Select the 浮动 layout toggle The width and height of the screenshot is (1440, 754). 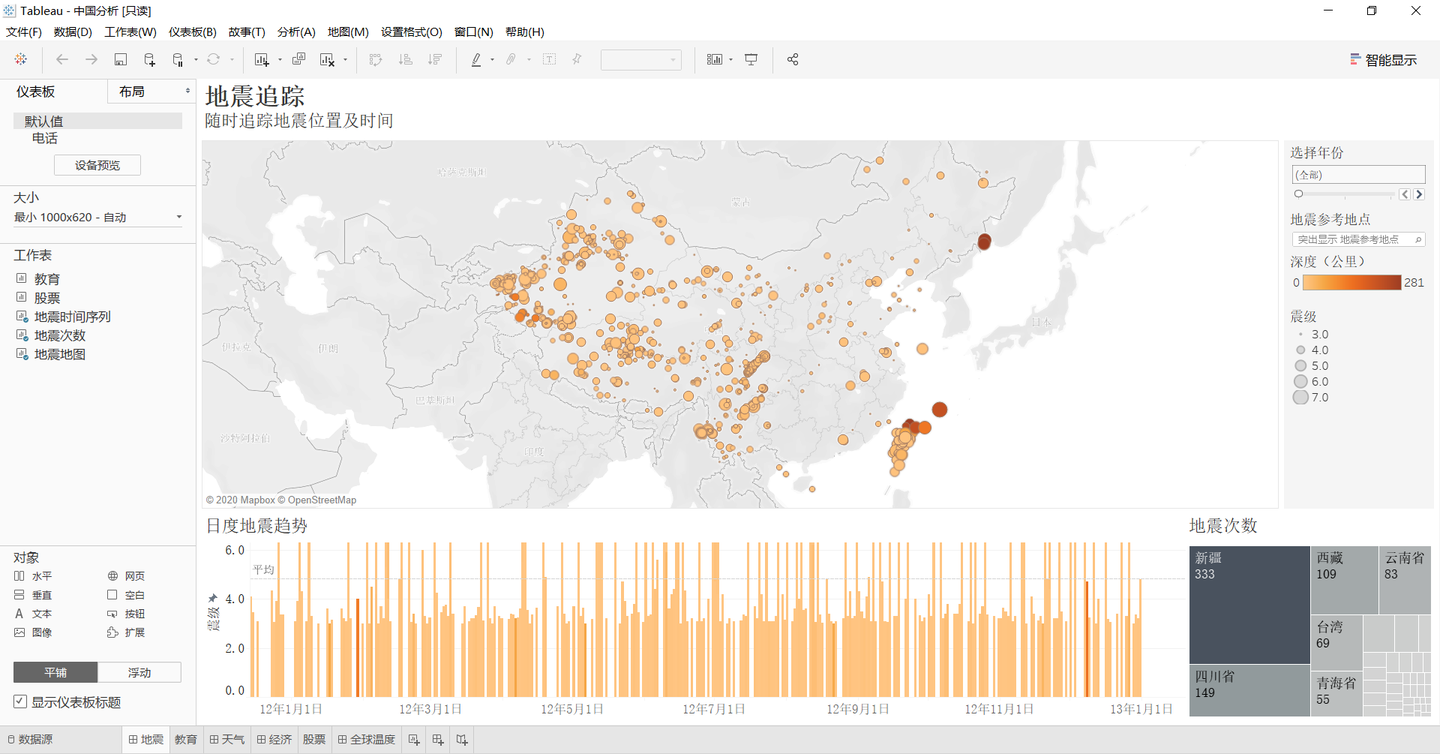140,672
